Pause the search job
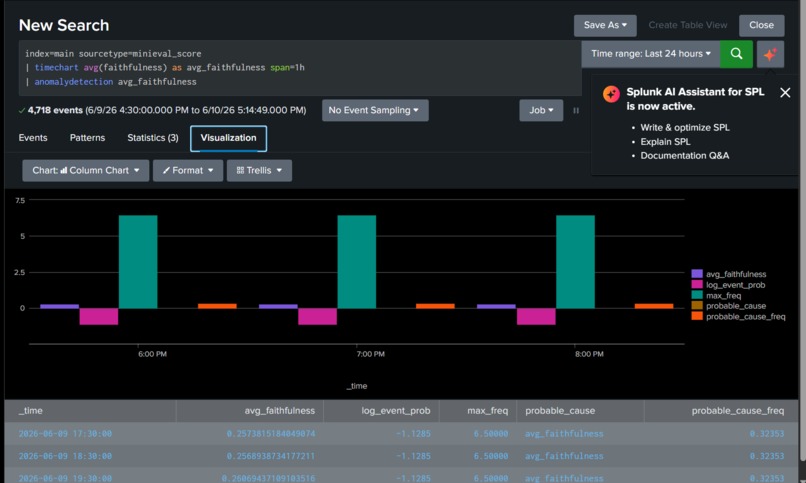 (576, 110)
